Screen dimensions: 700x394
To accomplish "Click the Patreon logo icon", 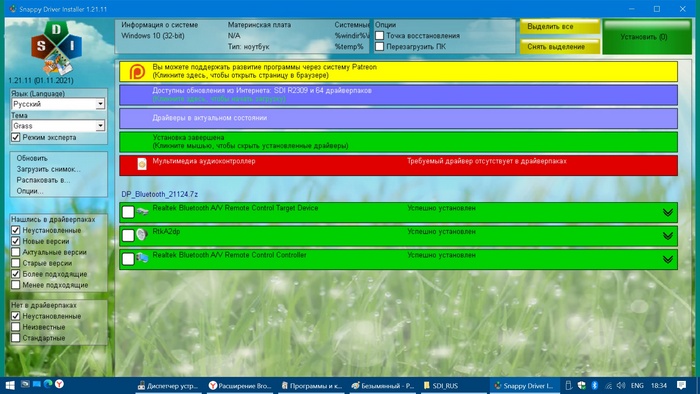I will [137, 71].
